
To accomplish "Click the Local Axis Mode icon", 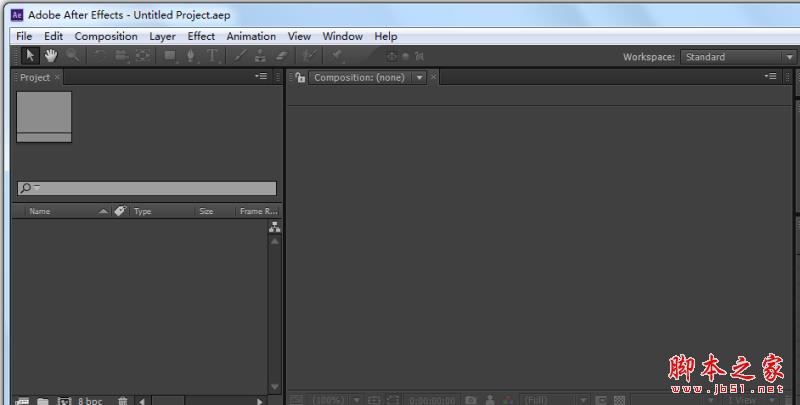I will (x=392, y=56).
